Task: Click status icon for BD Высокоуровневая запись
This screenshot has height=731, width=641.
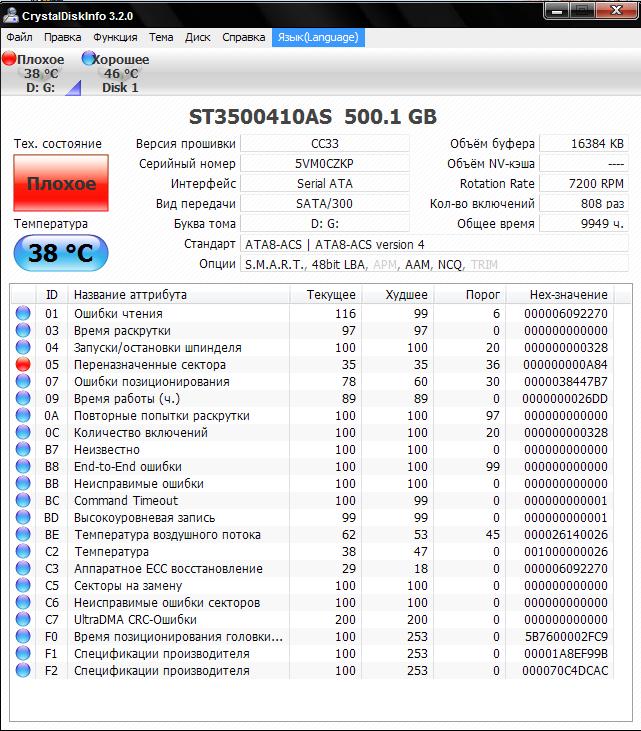Action: pos(23,517)
